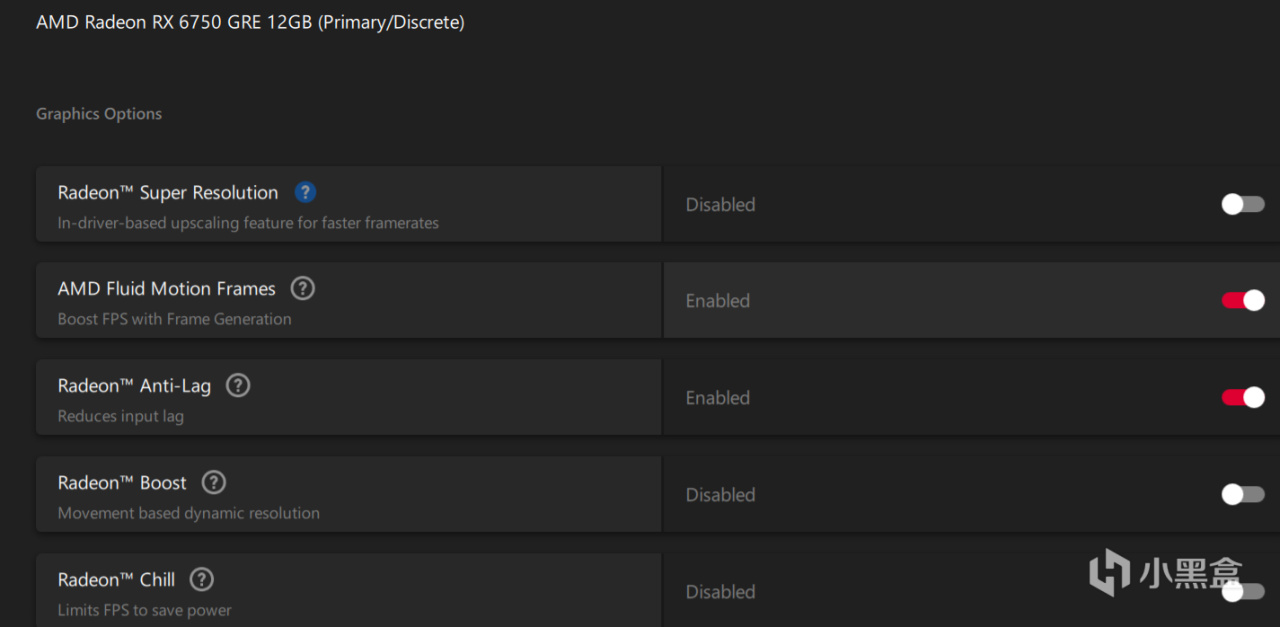Disable the Radeon Anti-Lag toggle

(1242, 398)
